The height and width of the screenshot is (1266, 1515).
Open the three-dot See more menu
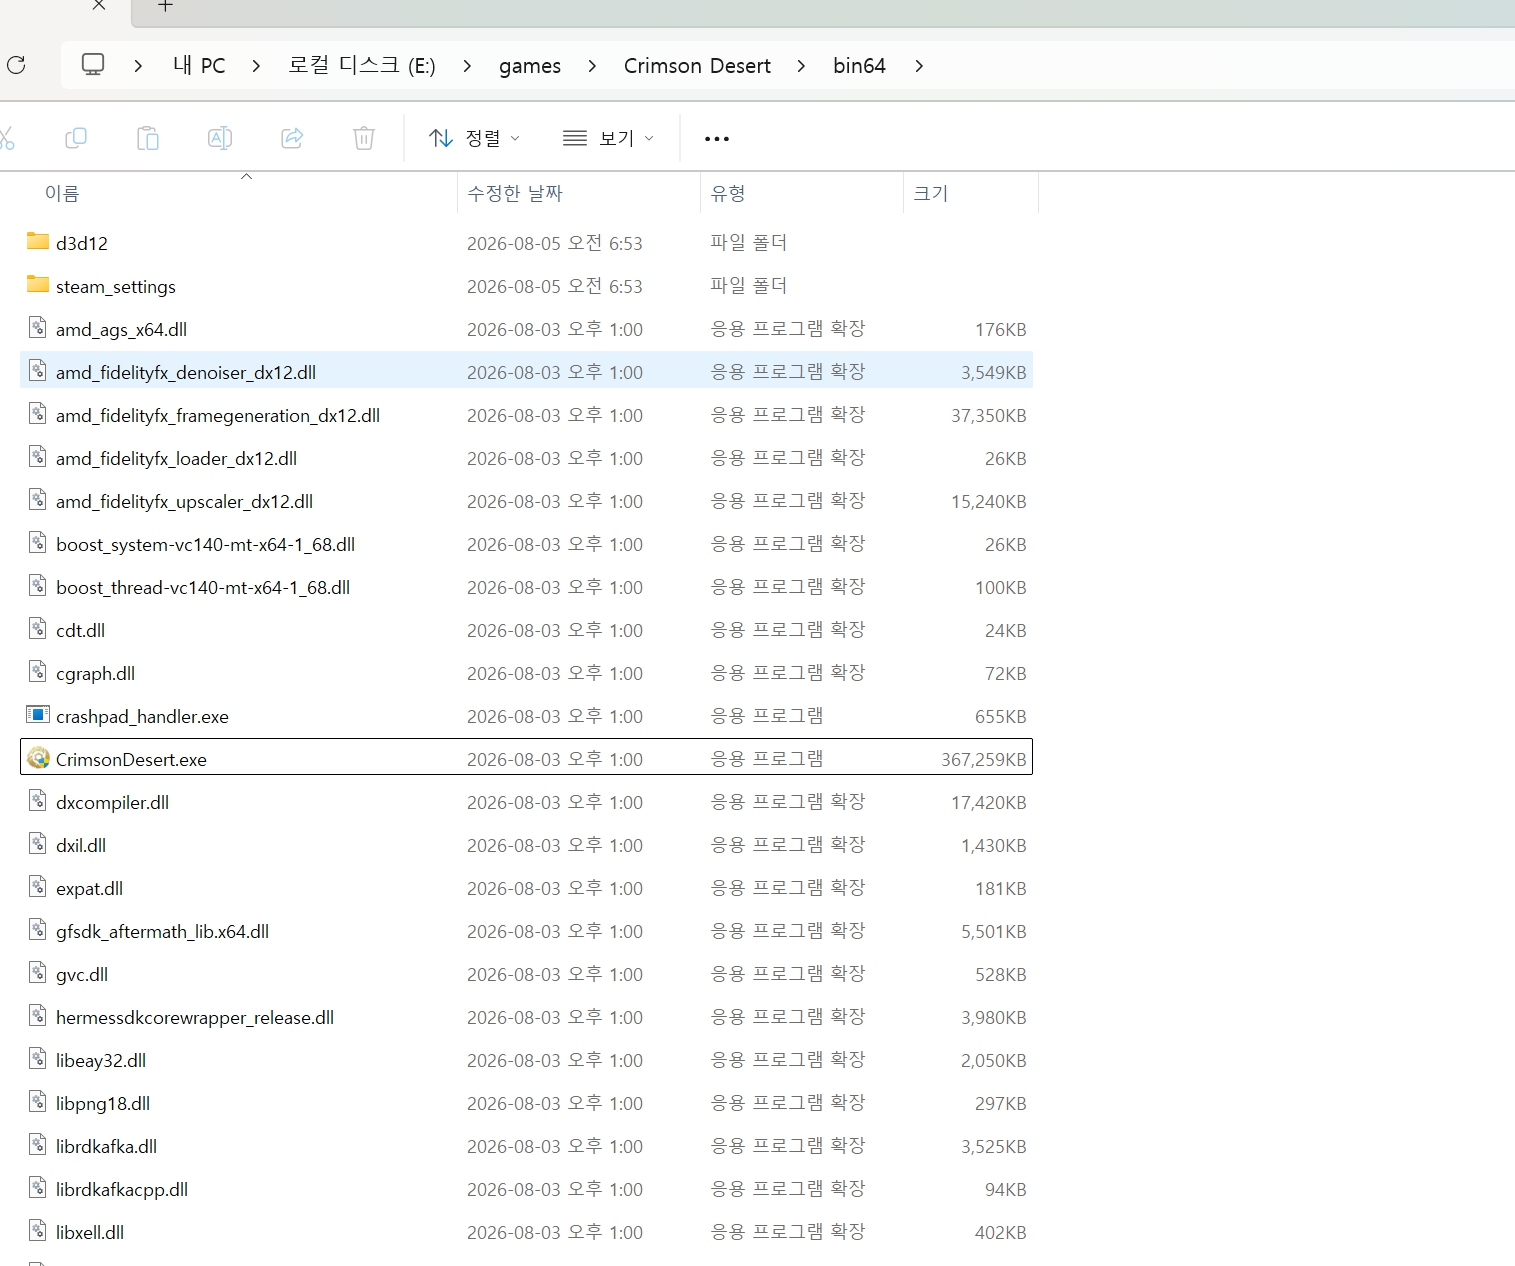click(x=717, y=139)
